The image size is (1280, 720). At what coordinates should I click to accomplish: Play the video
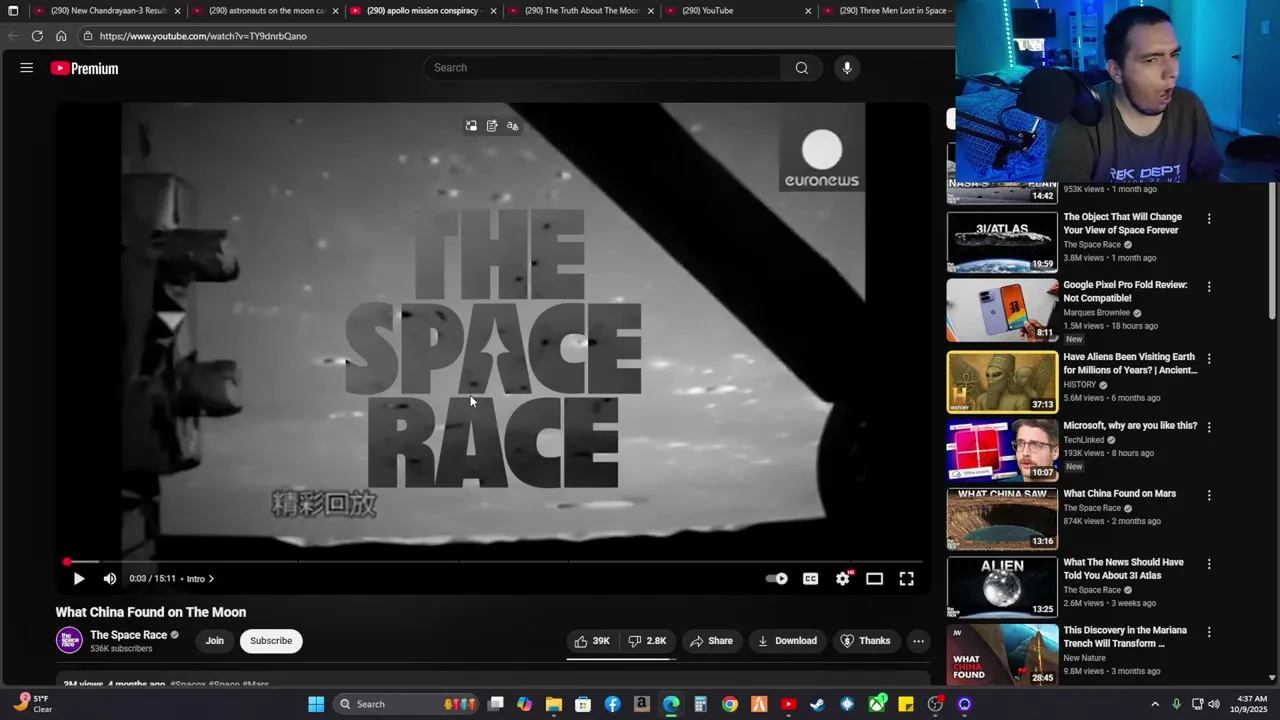point(79,579)
